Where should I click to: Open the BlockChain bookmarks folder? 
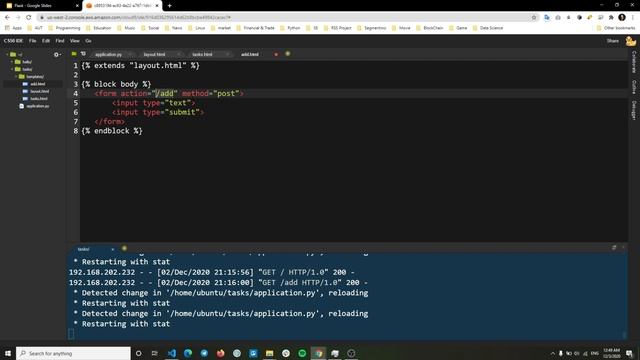pos(430,28)
